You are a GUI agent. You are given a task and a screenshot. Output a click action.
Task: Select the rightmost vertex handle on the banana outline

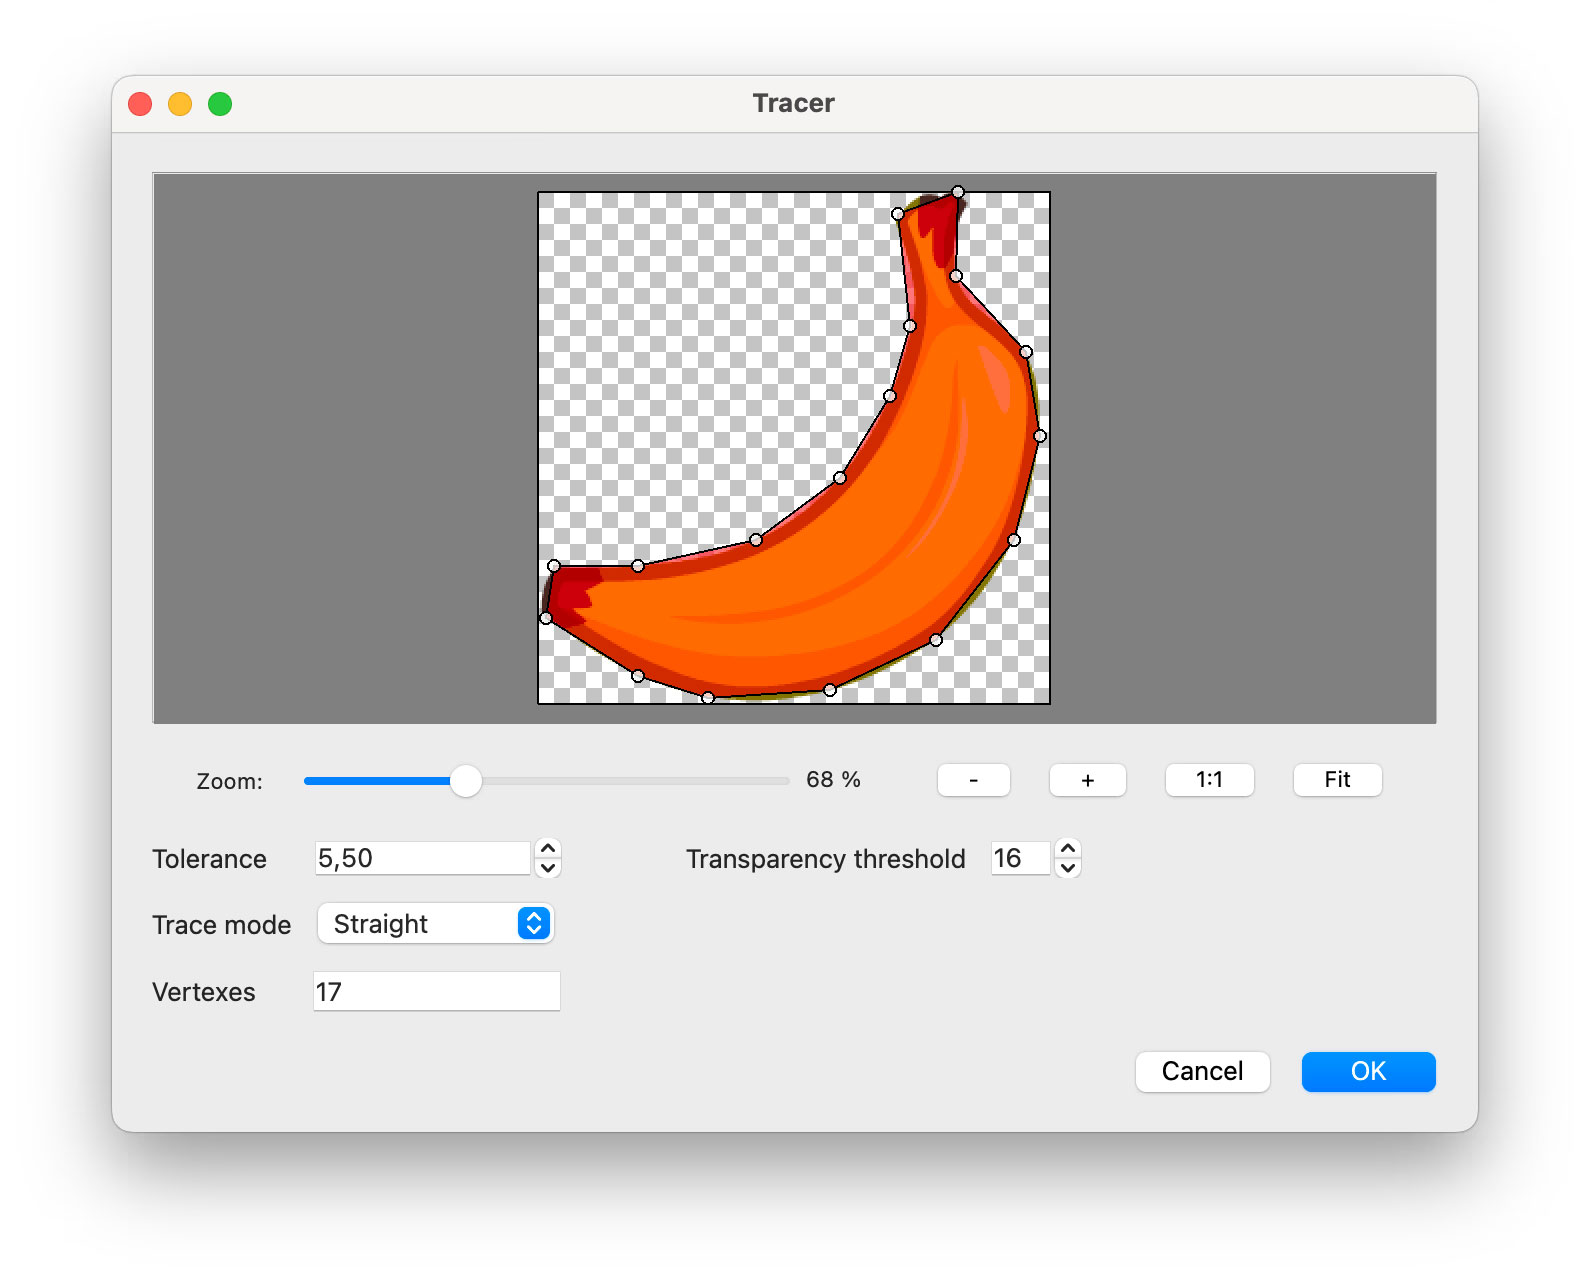click(x=1040, y=436)
